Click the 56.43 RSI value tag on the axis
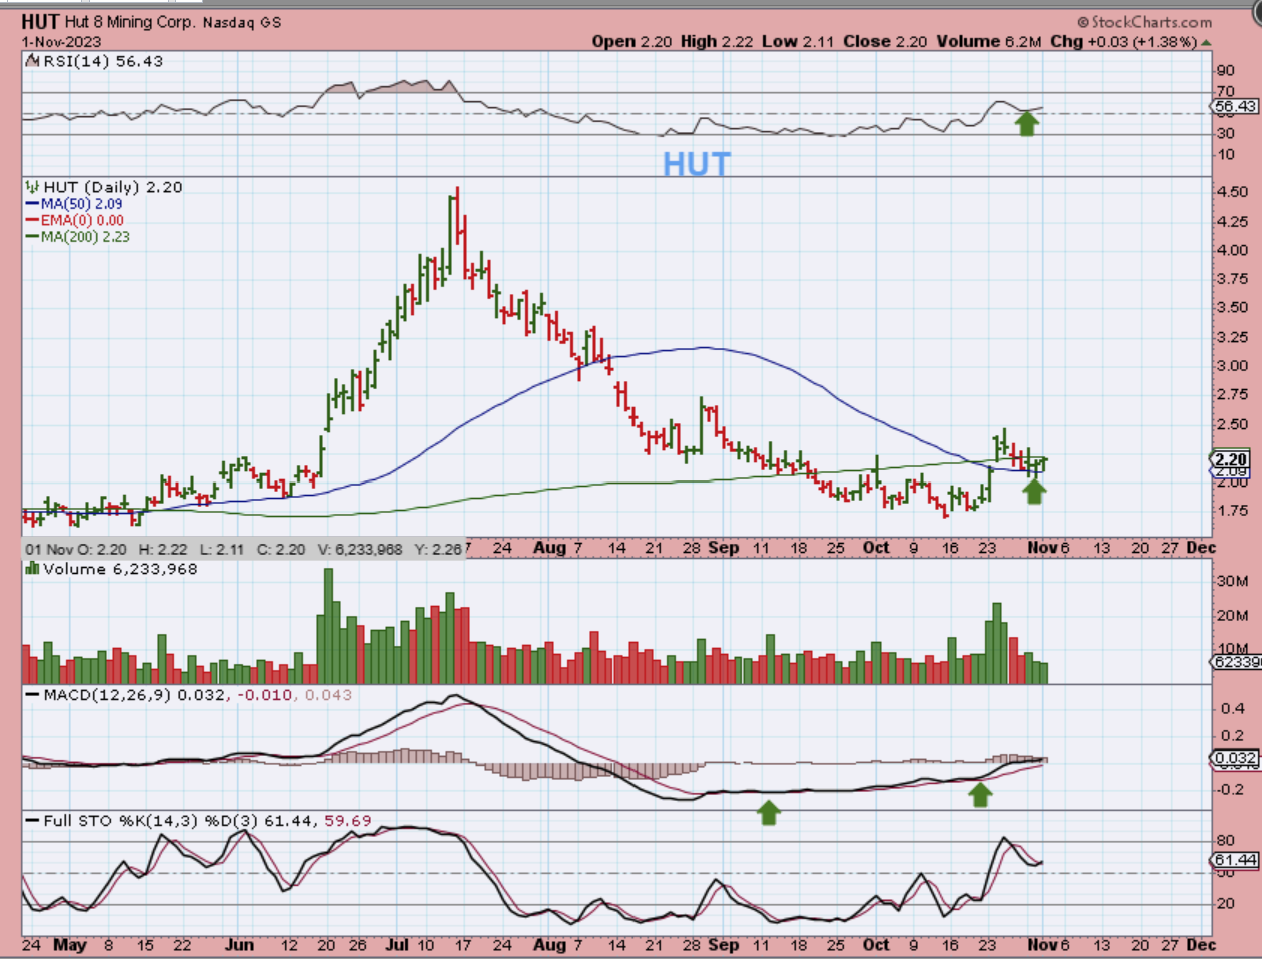Viewport: 1263px width, 960px height. click(1235, 106)
